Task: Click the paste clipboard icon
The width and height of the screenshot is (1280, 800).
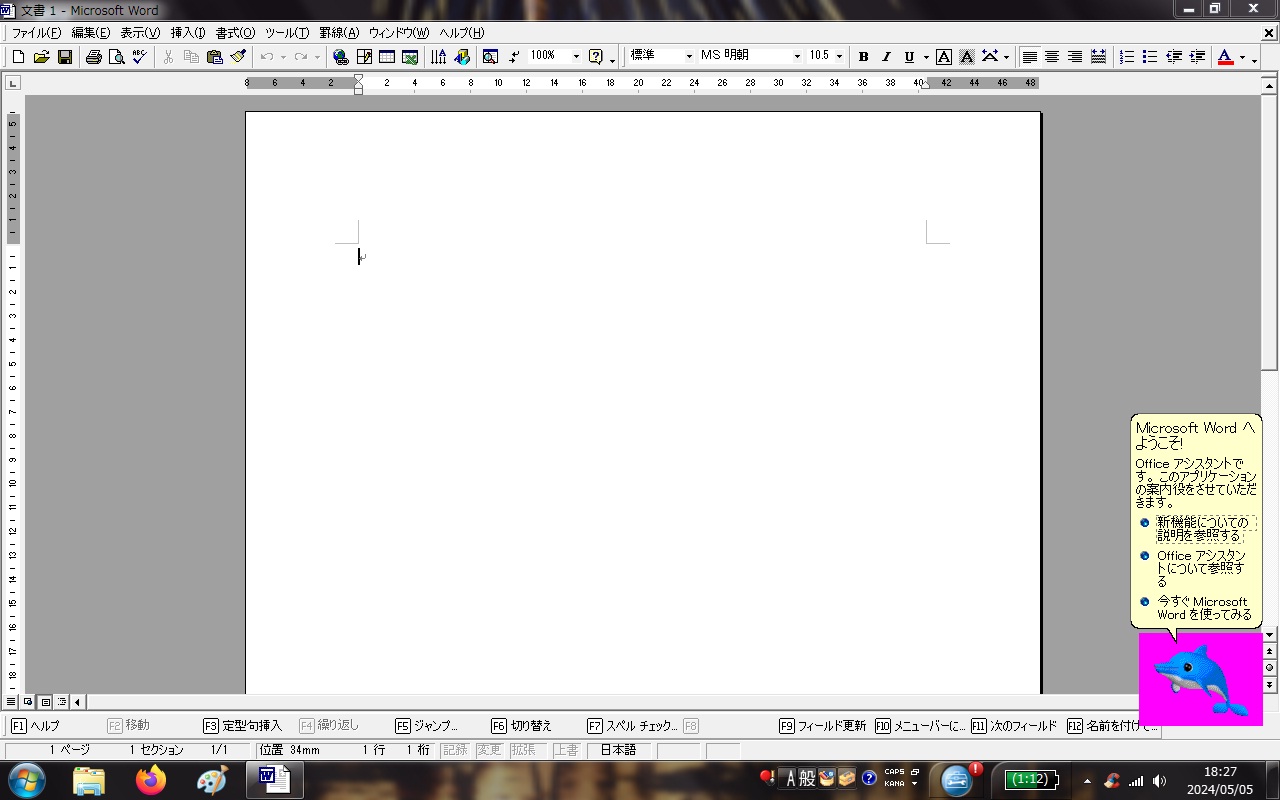Action: (214, 57)
